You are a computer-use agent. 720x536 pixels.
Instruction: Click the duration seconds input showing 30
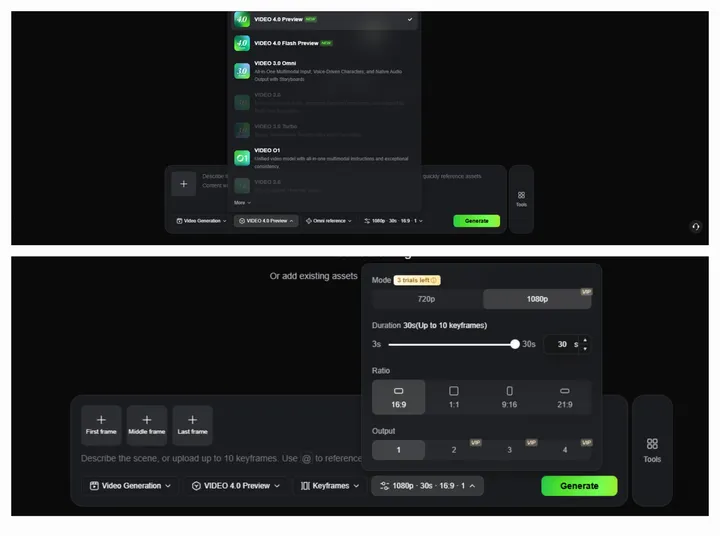pyautogui.click(x=562, y=344)
